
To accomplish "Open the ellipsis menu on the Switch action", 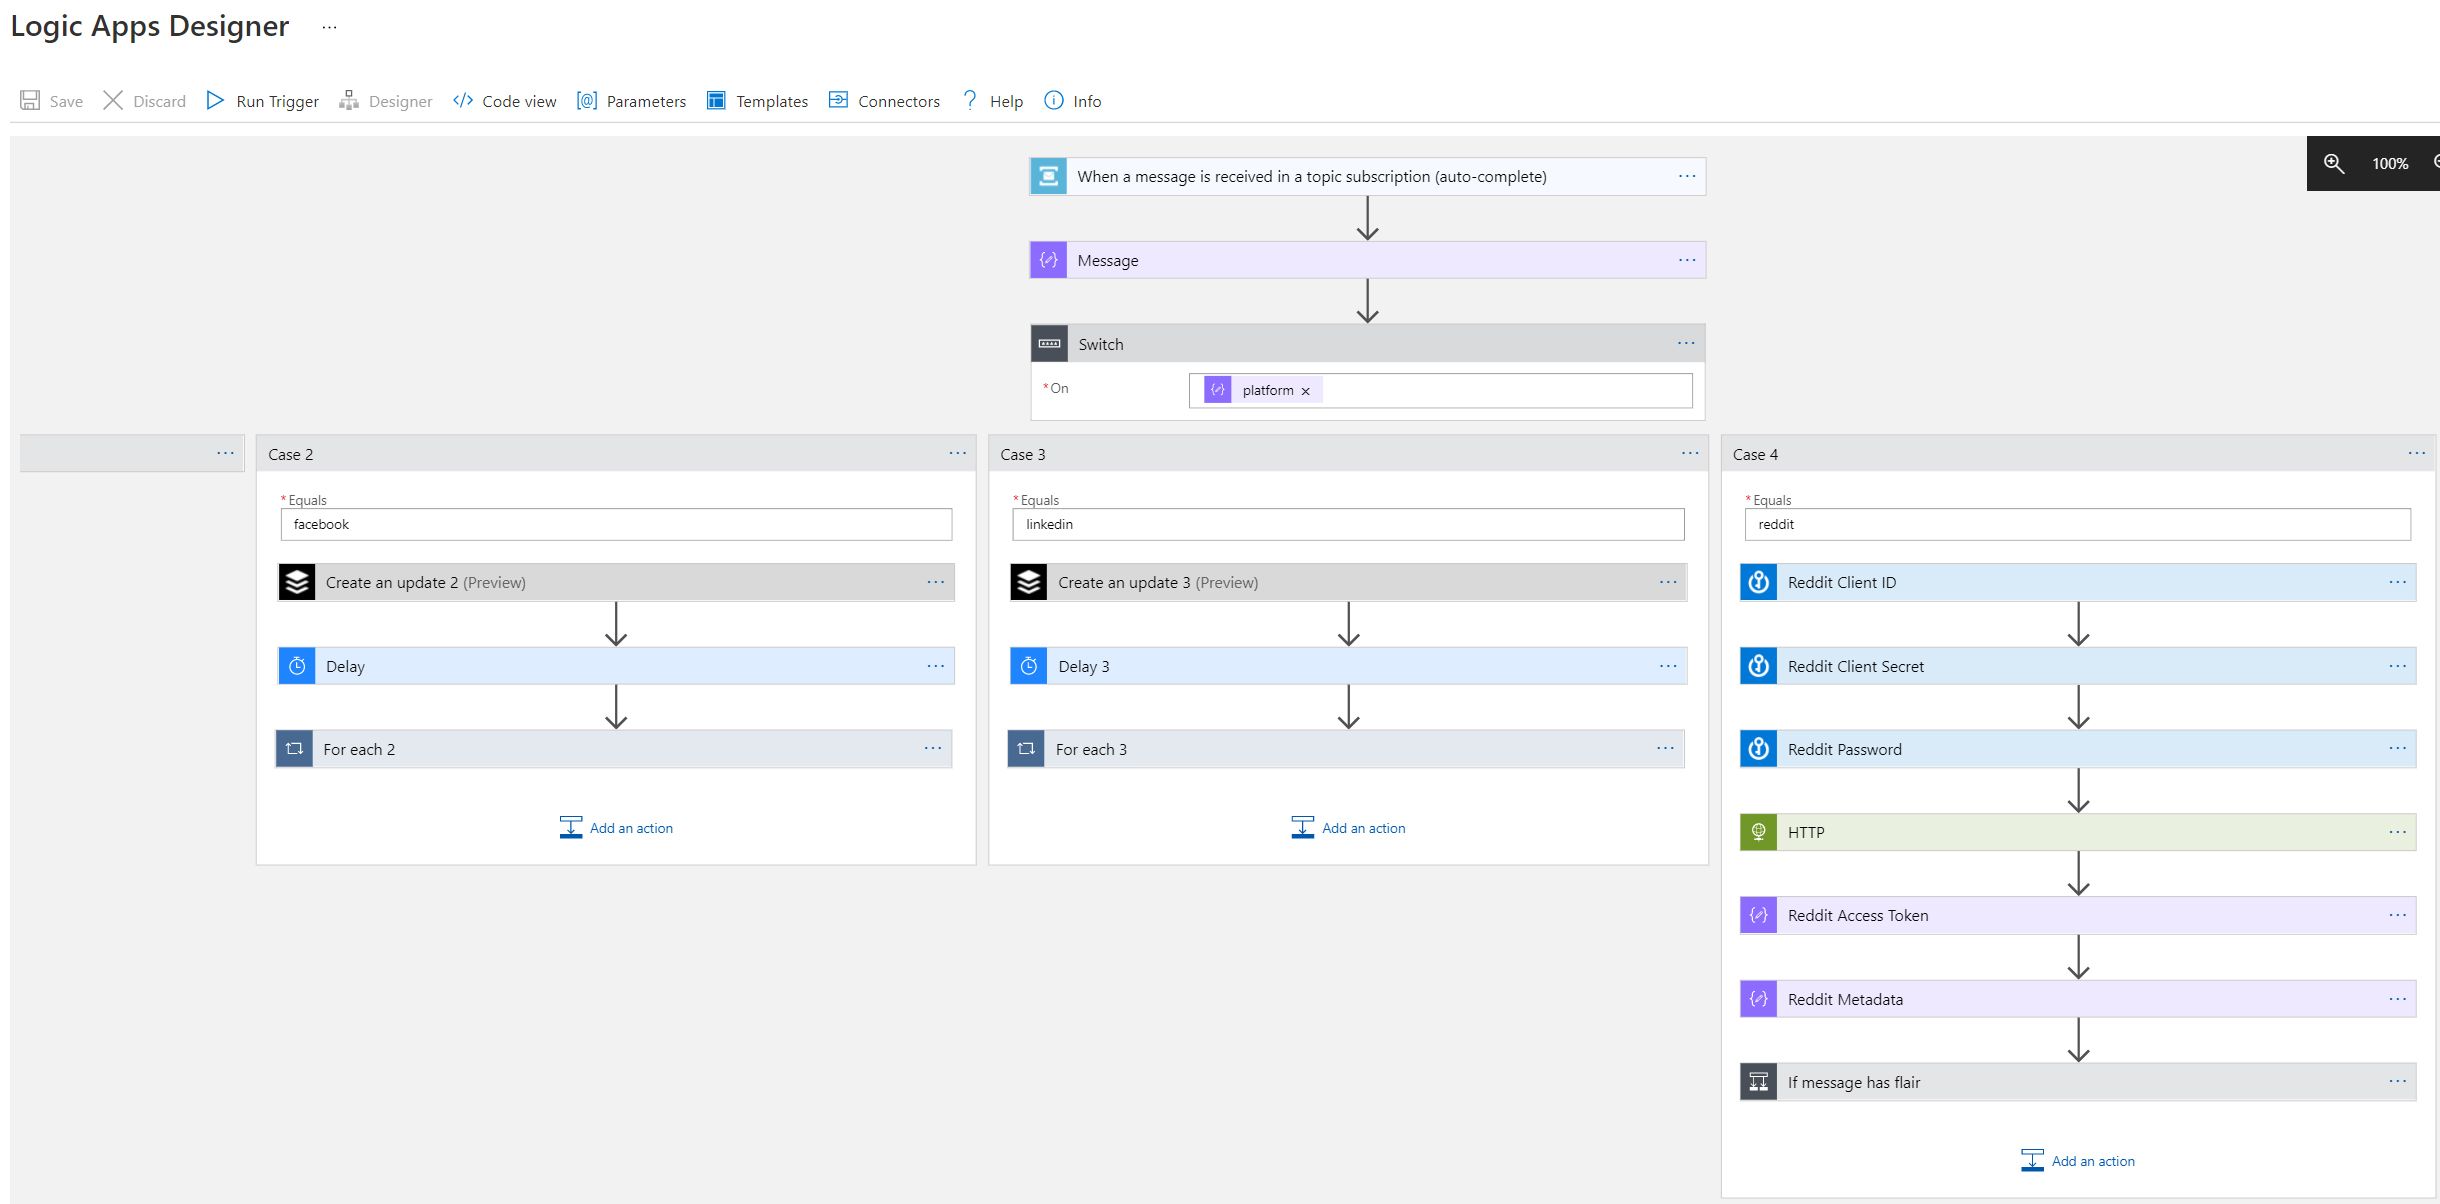I will [x=1686, y=343].
